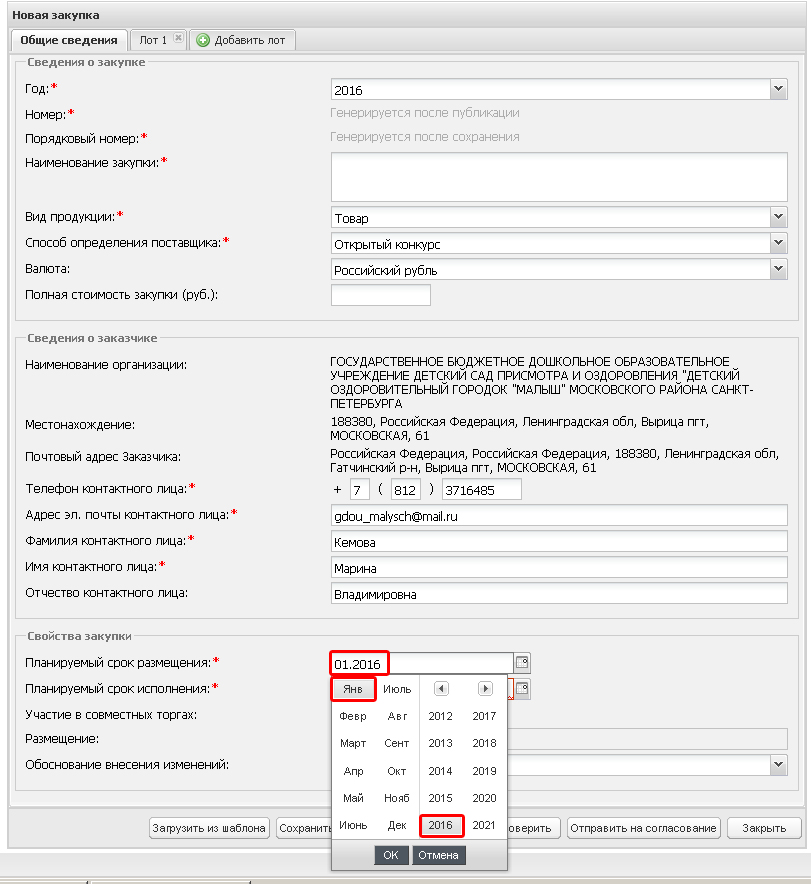The width and height of the screenshot is (811, 884).
Task: Select year 2014 in picker
Action: click(441, 771)
